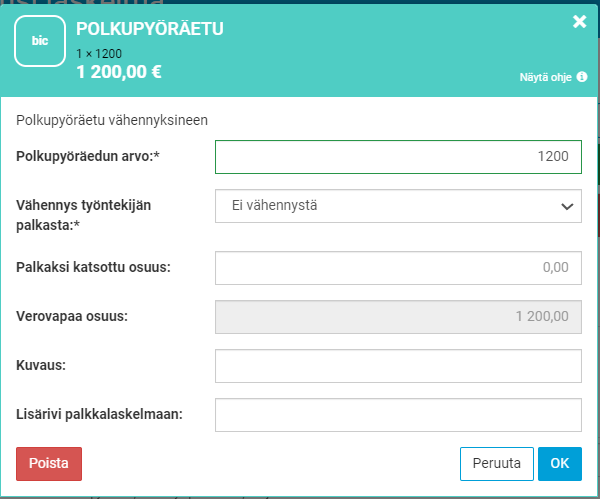
Task: Click the 1 200,00 € total in header
Action: 119,71
